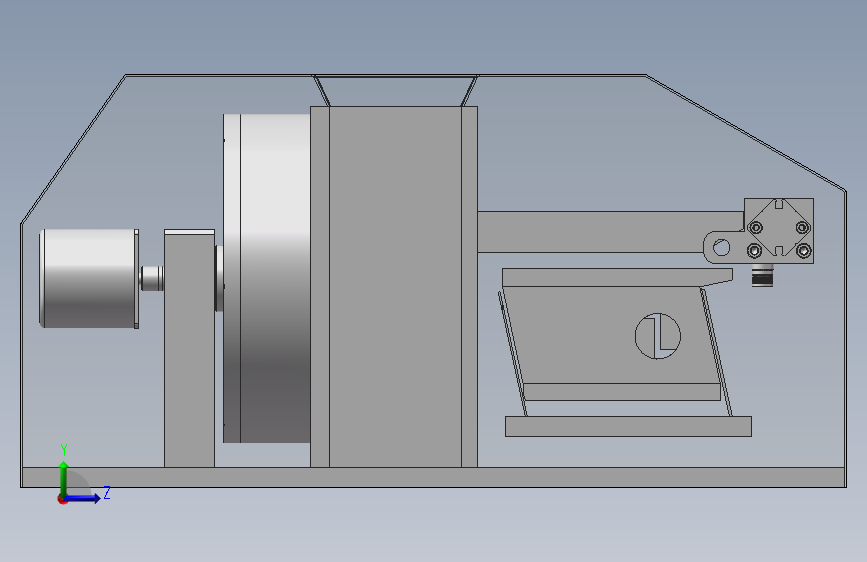This screenshot has width=867, height=562.
Task: Select the top-left bolt on mounting block
Action: 755,227
